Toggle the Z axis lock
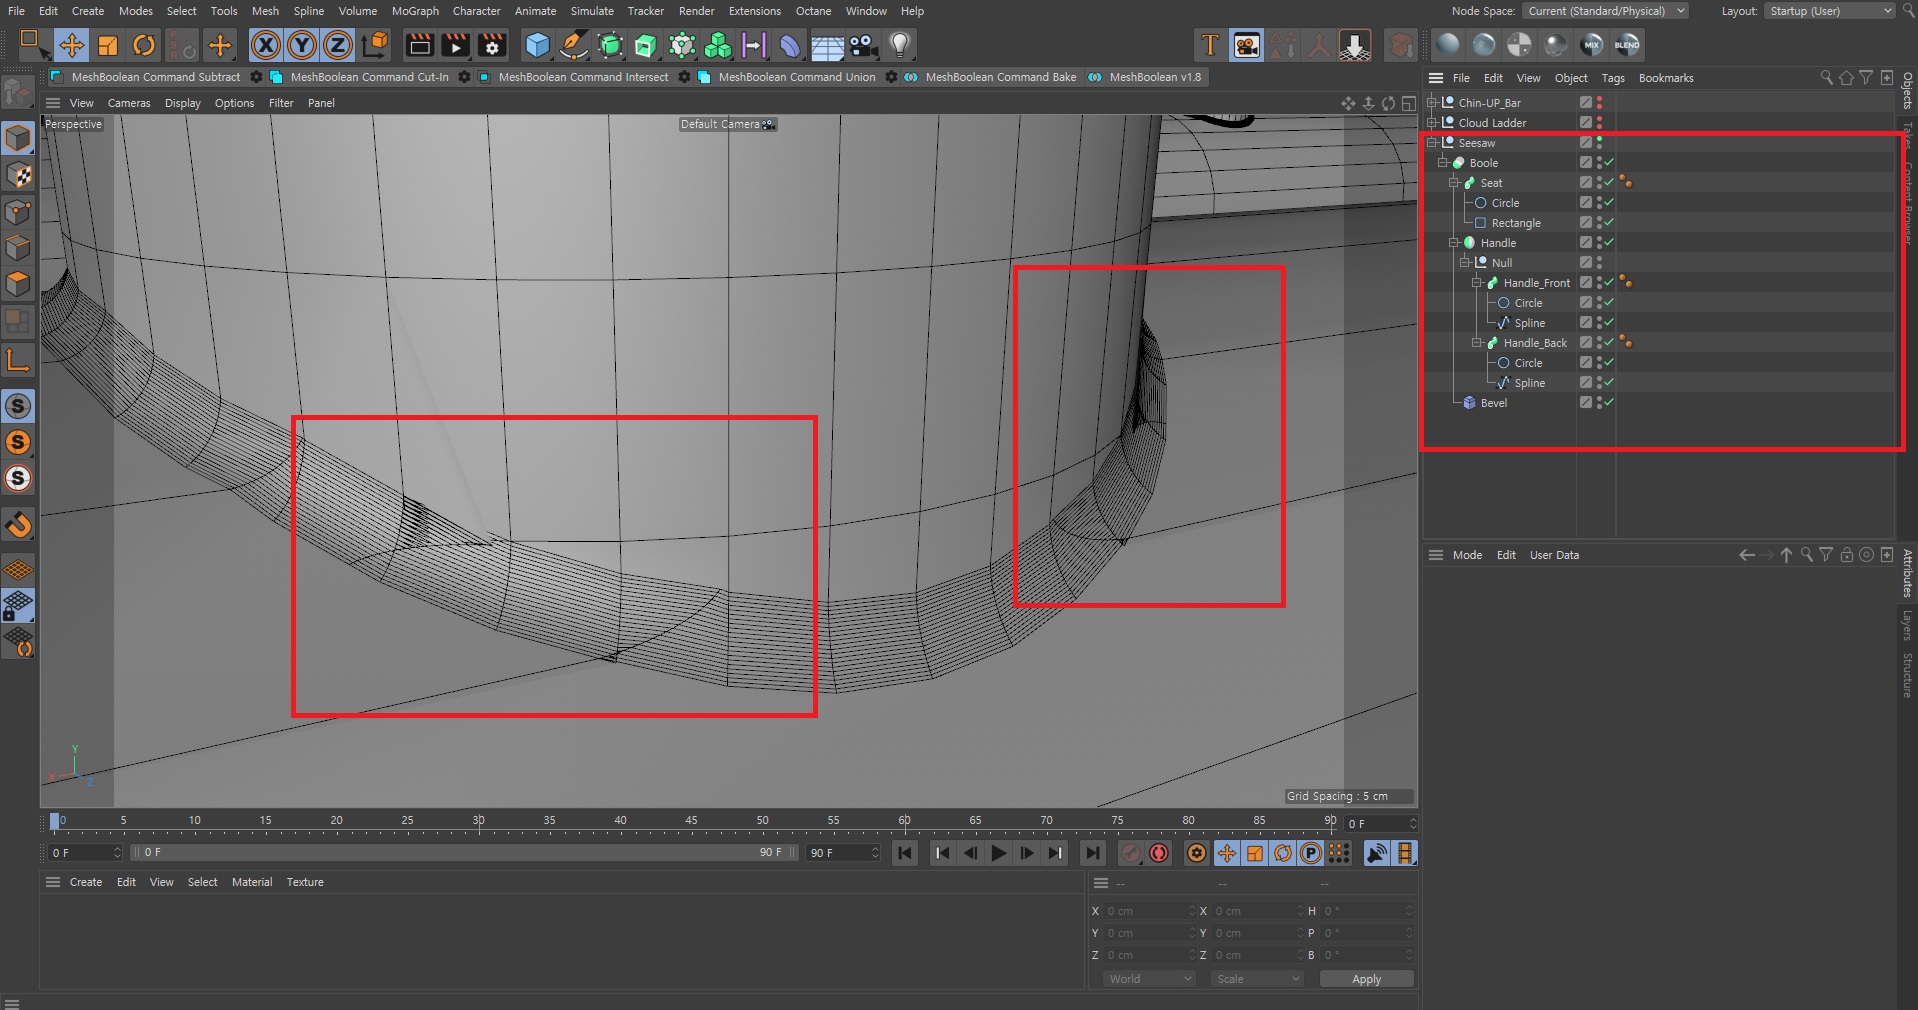Screen dimensions: 1918x1010 click(338, 45)
